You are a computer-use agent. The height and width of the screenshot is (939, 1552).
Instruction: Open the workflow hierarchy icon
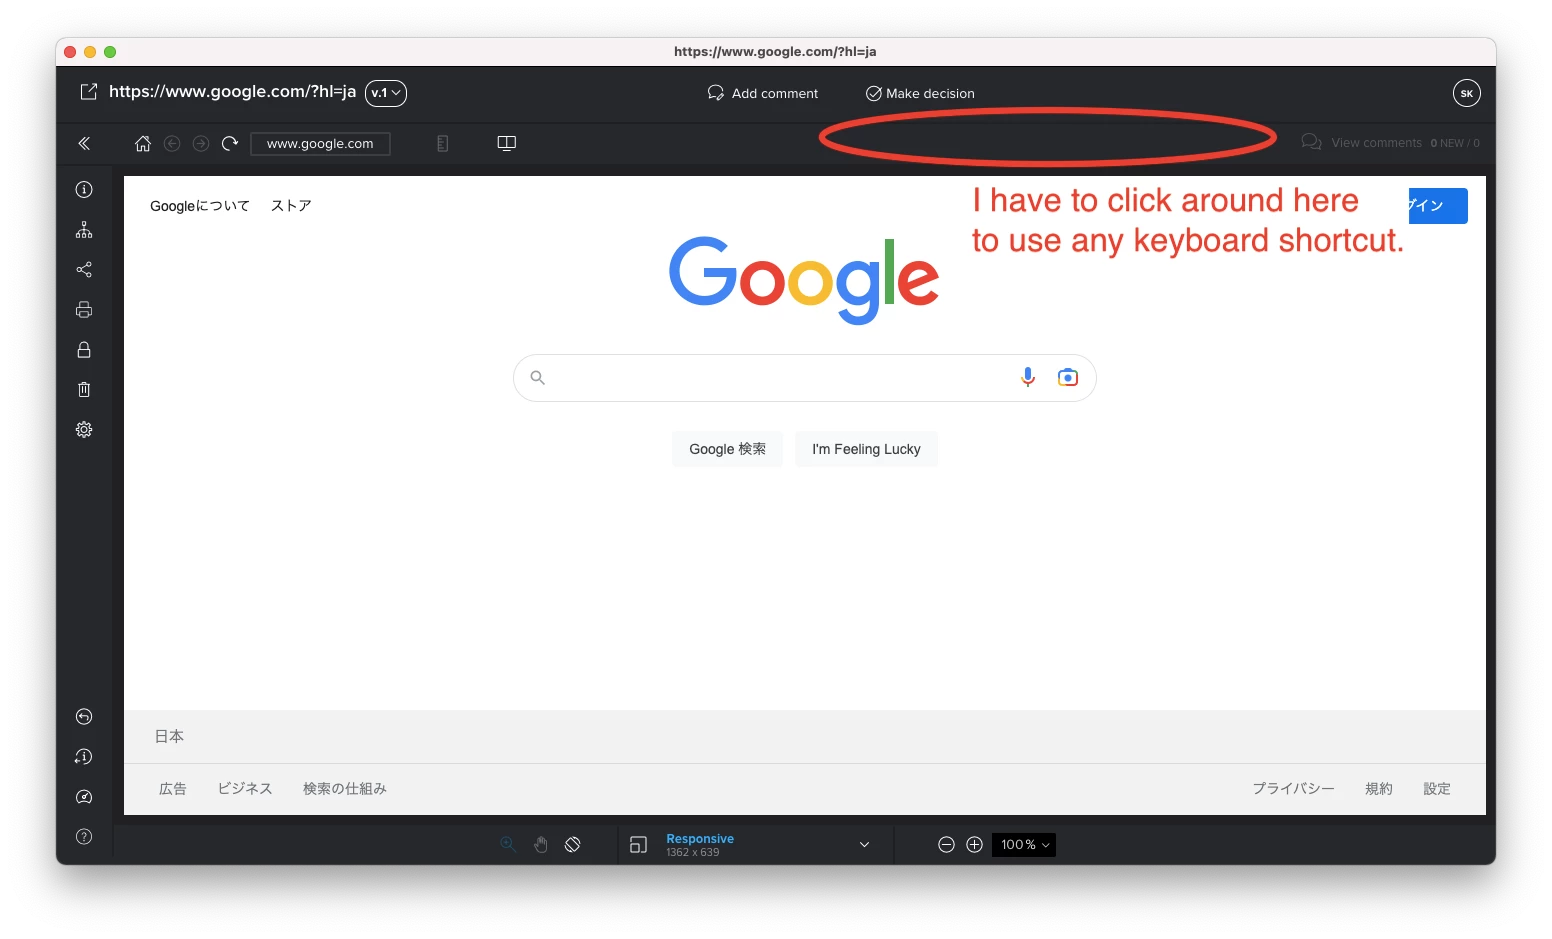[x=84, y=230]
